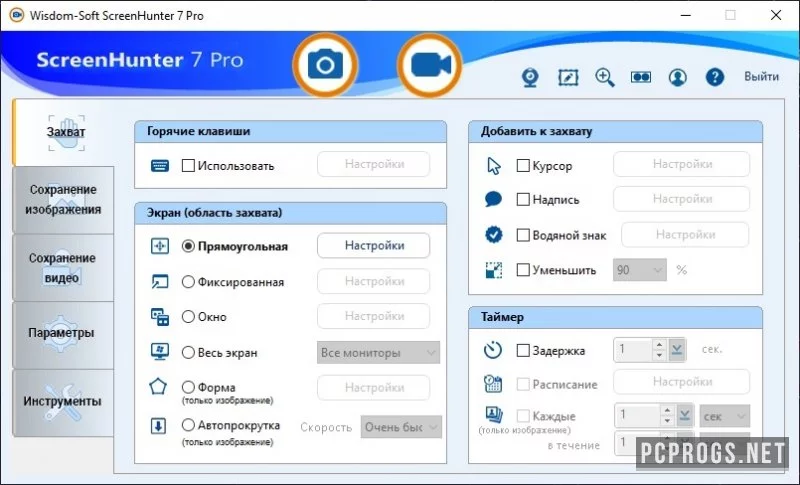Viewport: 800px width, 485px height.
Task: Click the full screen monitor icon
Action: (160, 352)
